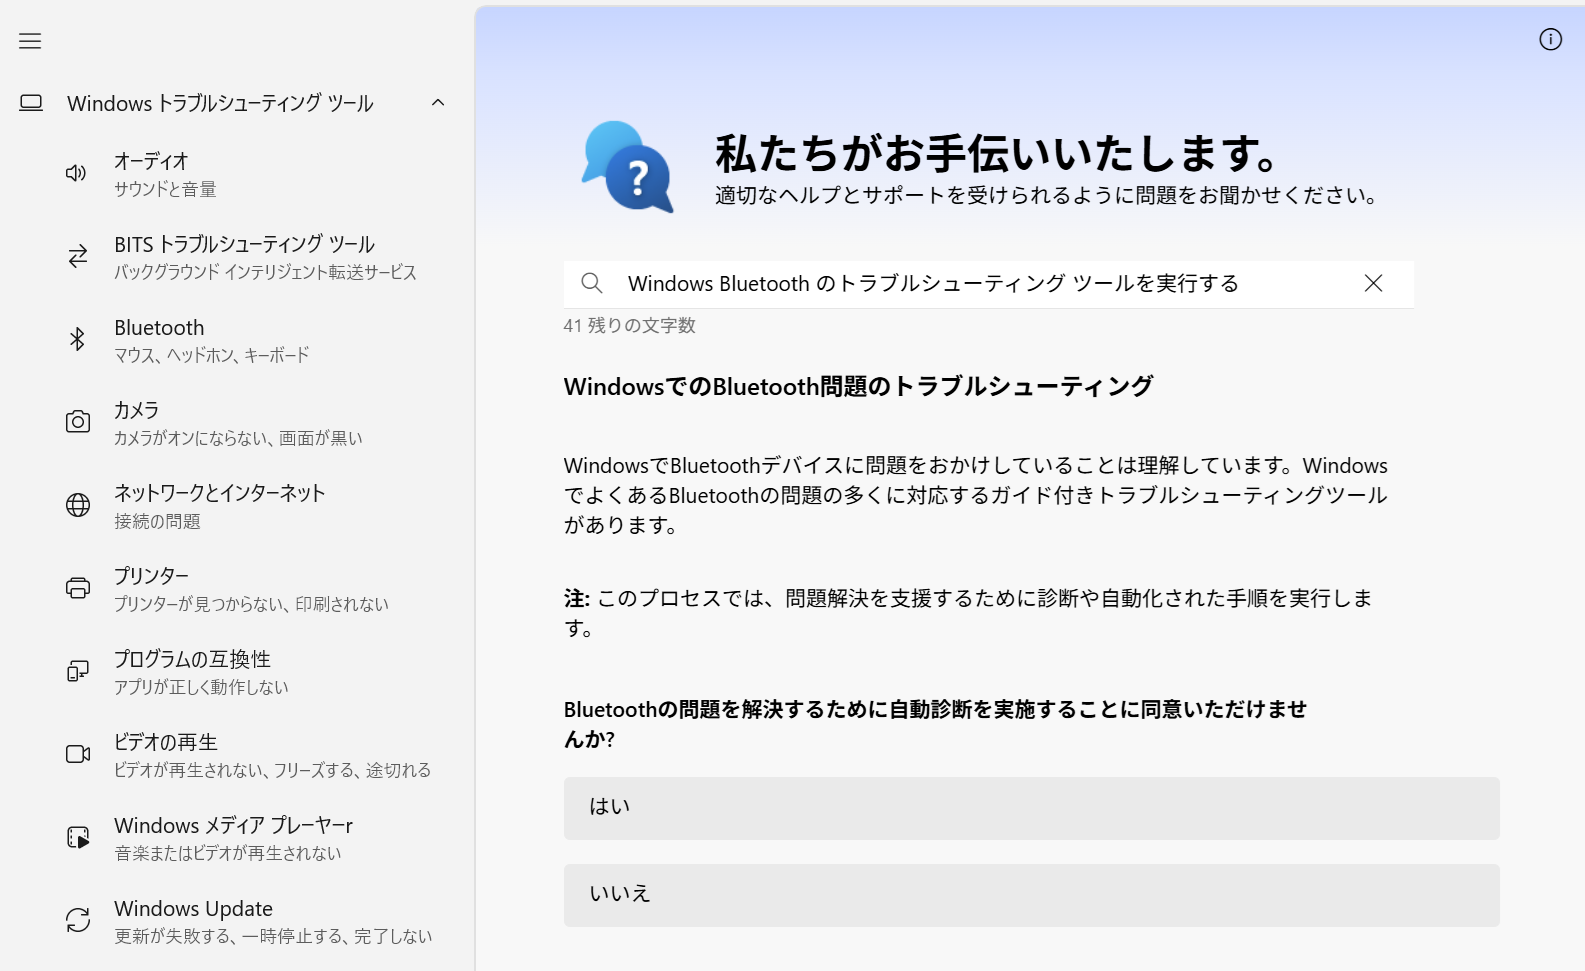This screenshot has height=971, width=1585.
Task: Open the hamburger navigation menu
Action: tap(30, 41)
